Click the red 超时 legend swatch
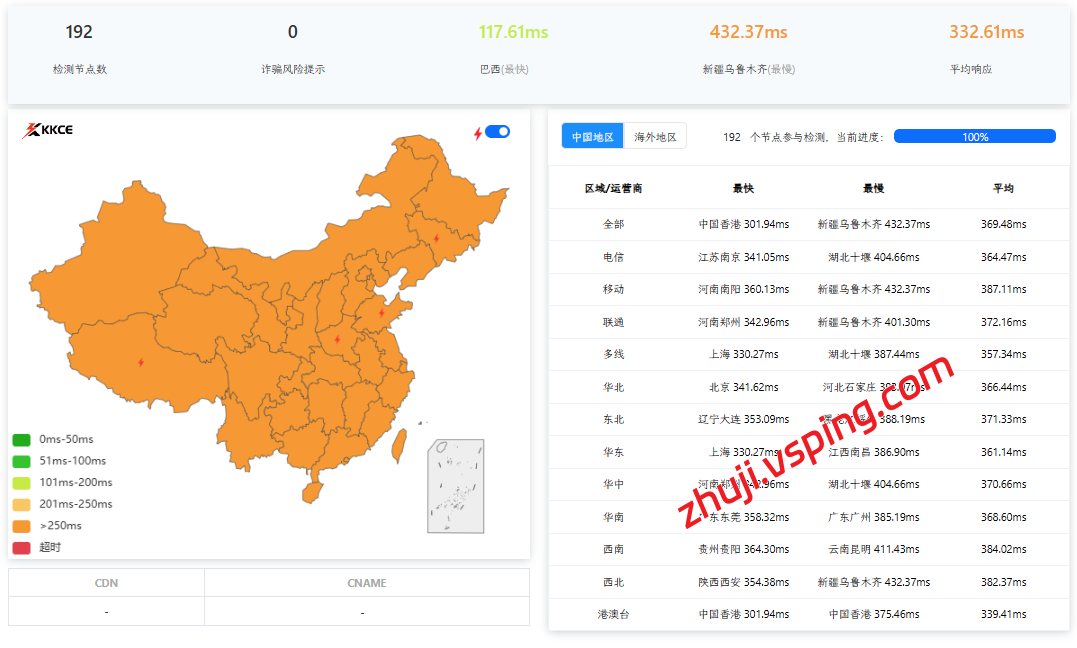Image resolution: width=1077 pixels, height=648 pixels. [22, 547]
